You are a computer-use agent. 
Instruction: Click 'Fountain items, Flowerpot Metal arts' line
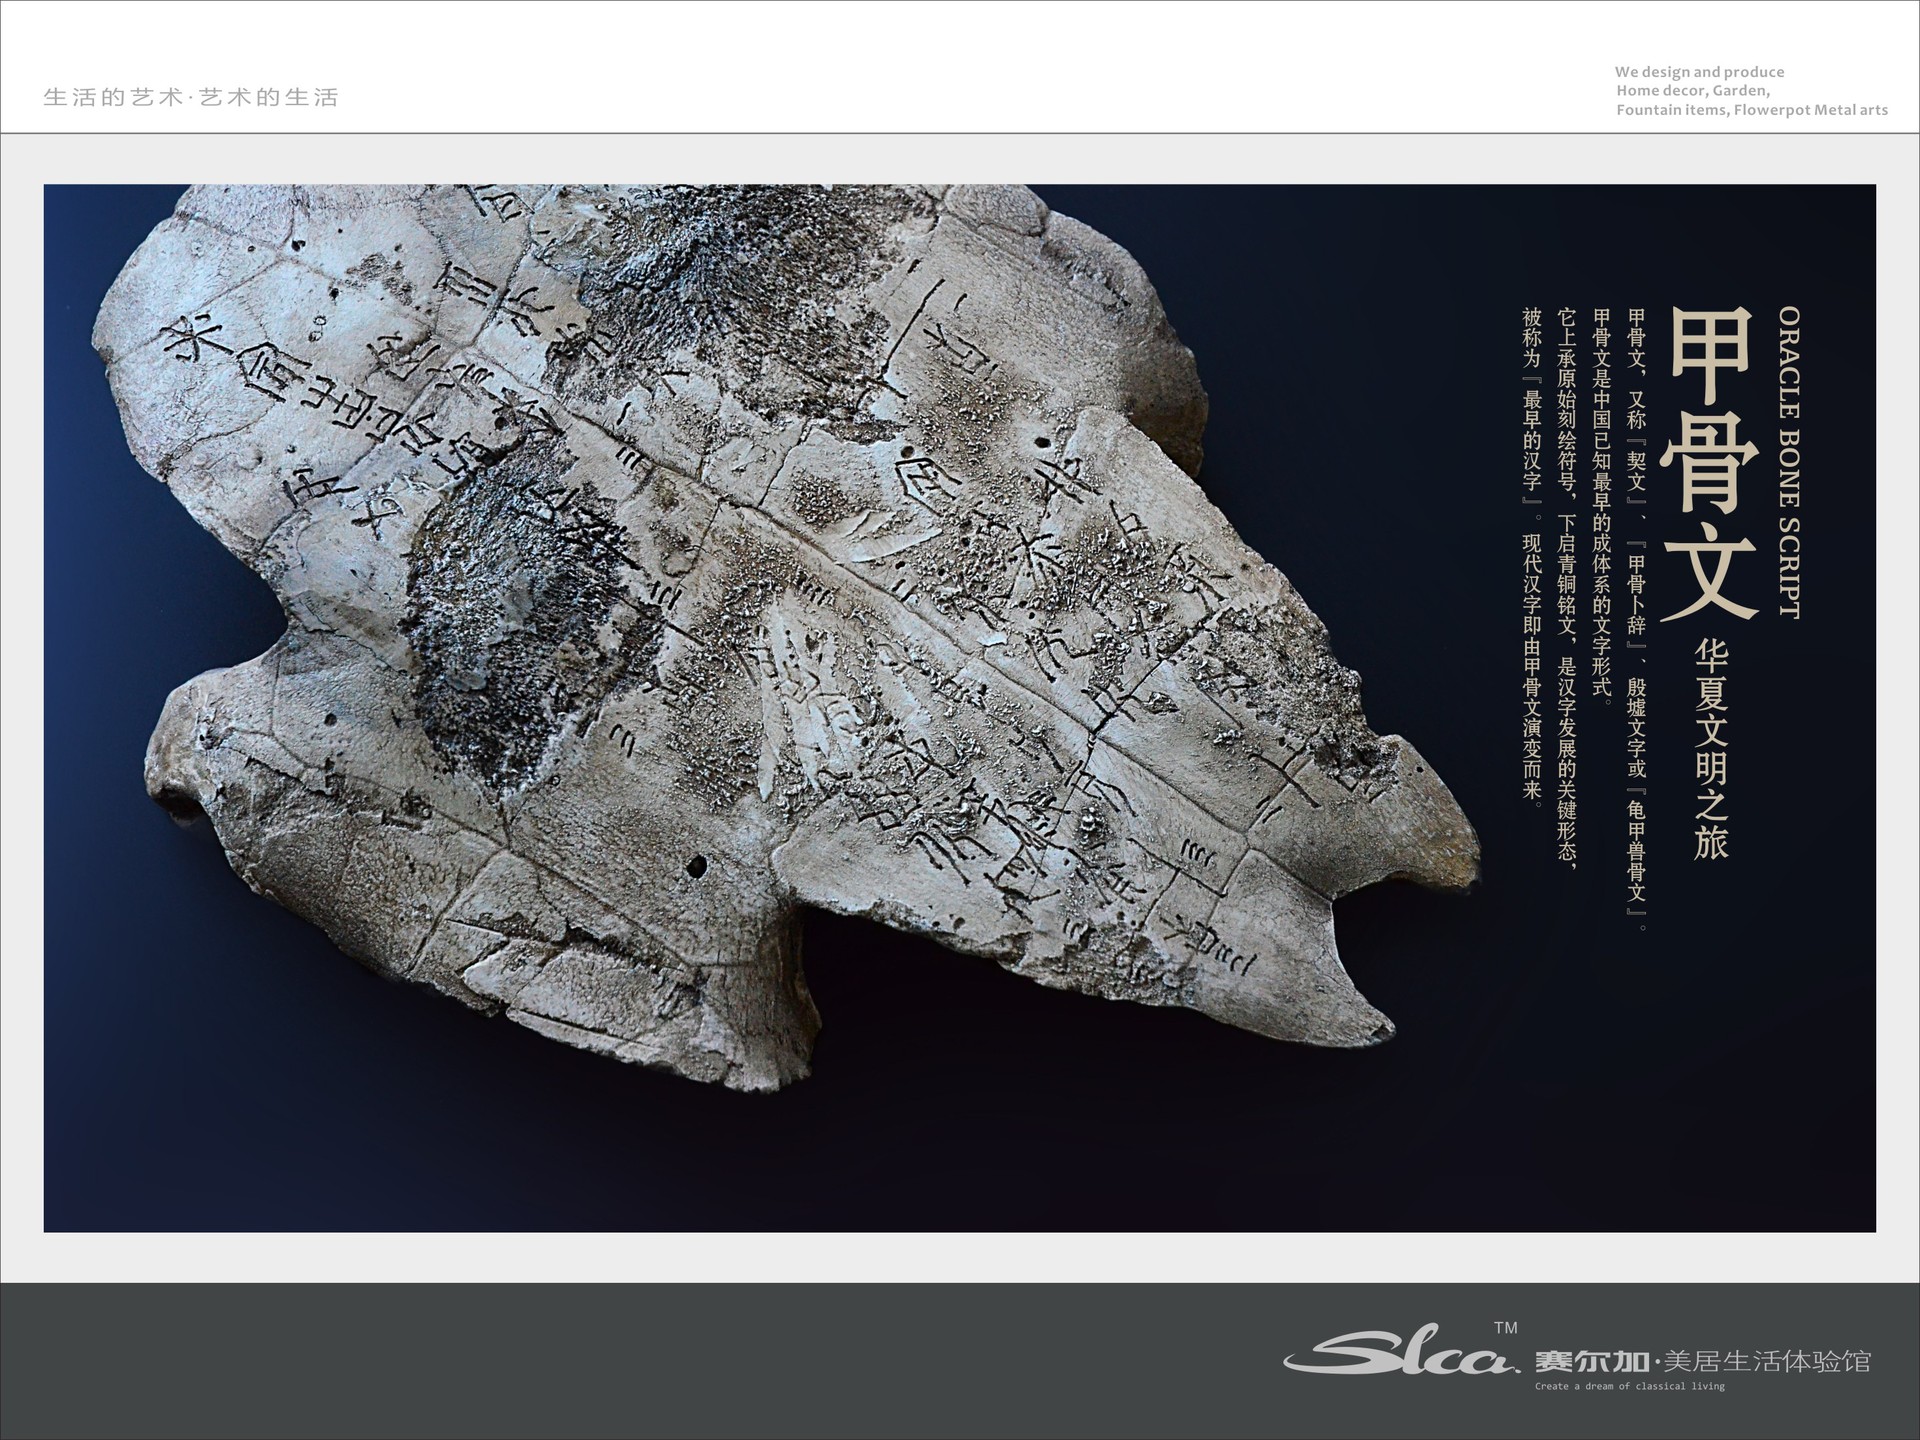pyautogui.click(x=1751, y=110)
